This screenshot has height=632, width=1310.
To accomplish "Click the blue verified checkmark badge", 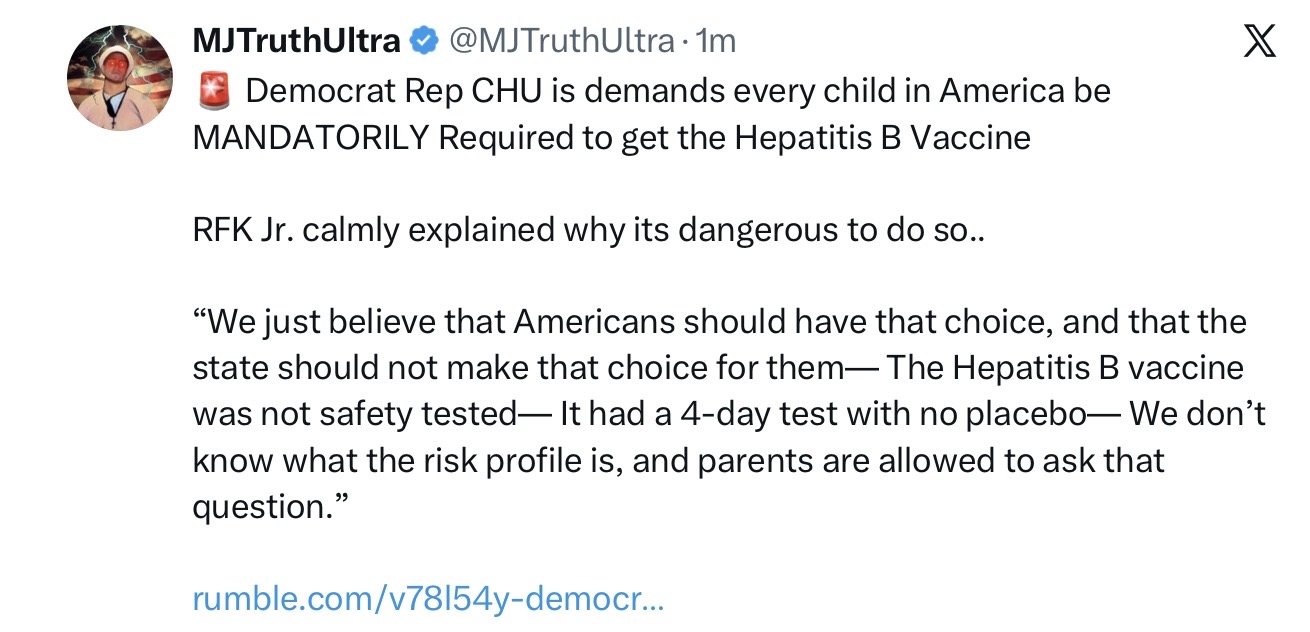I will [424, 41].
